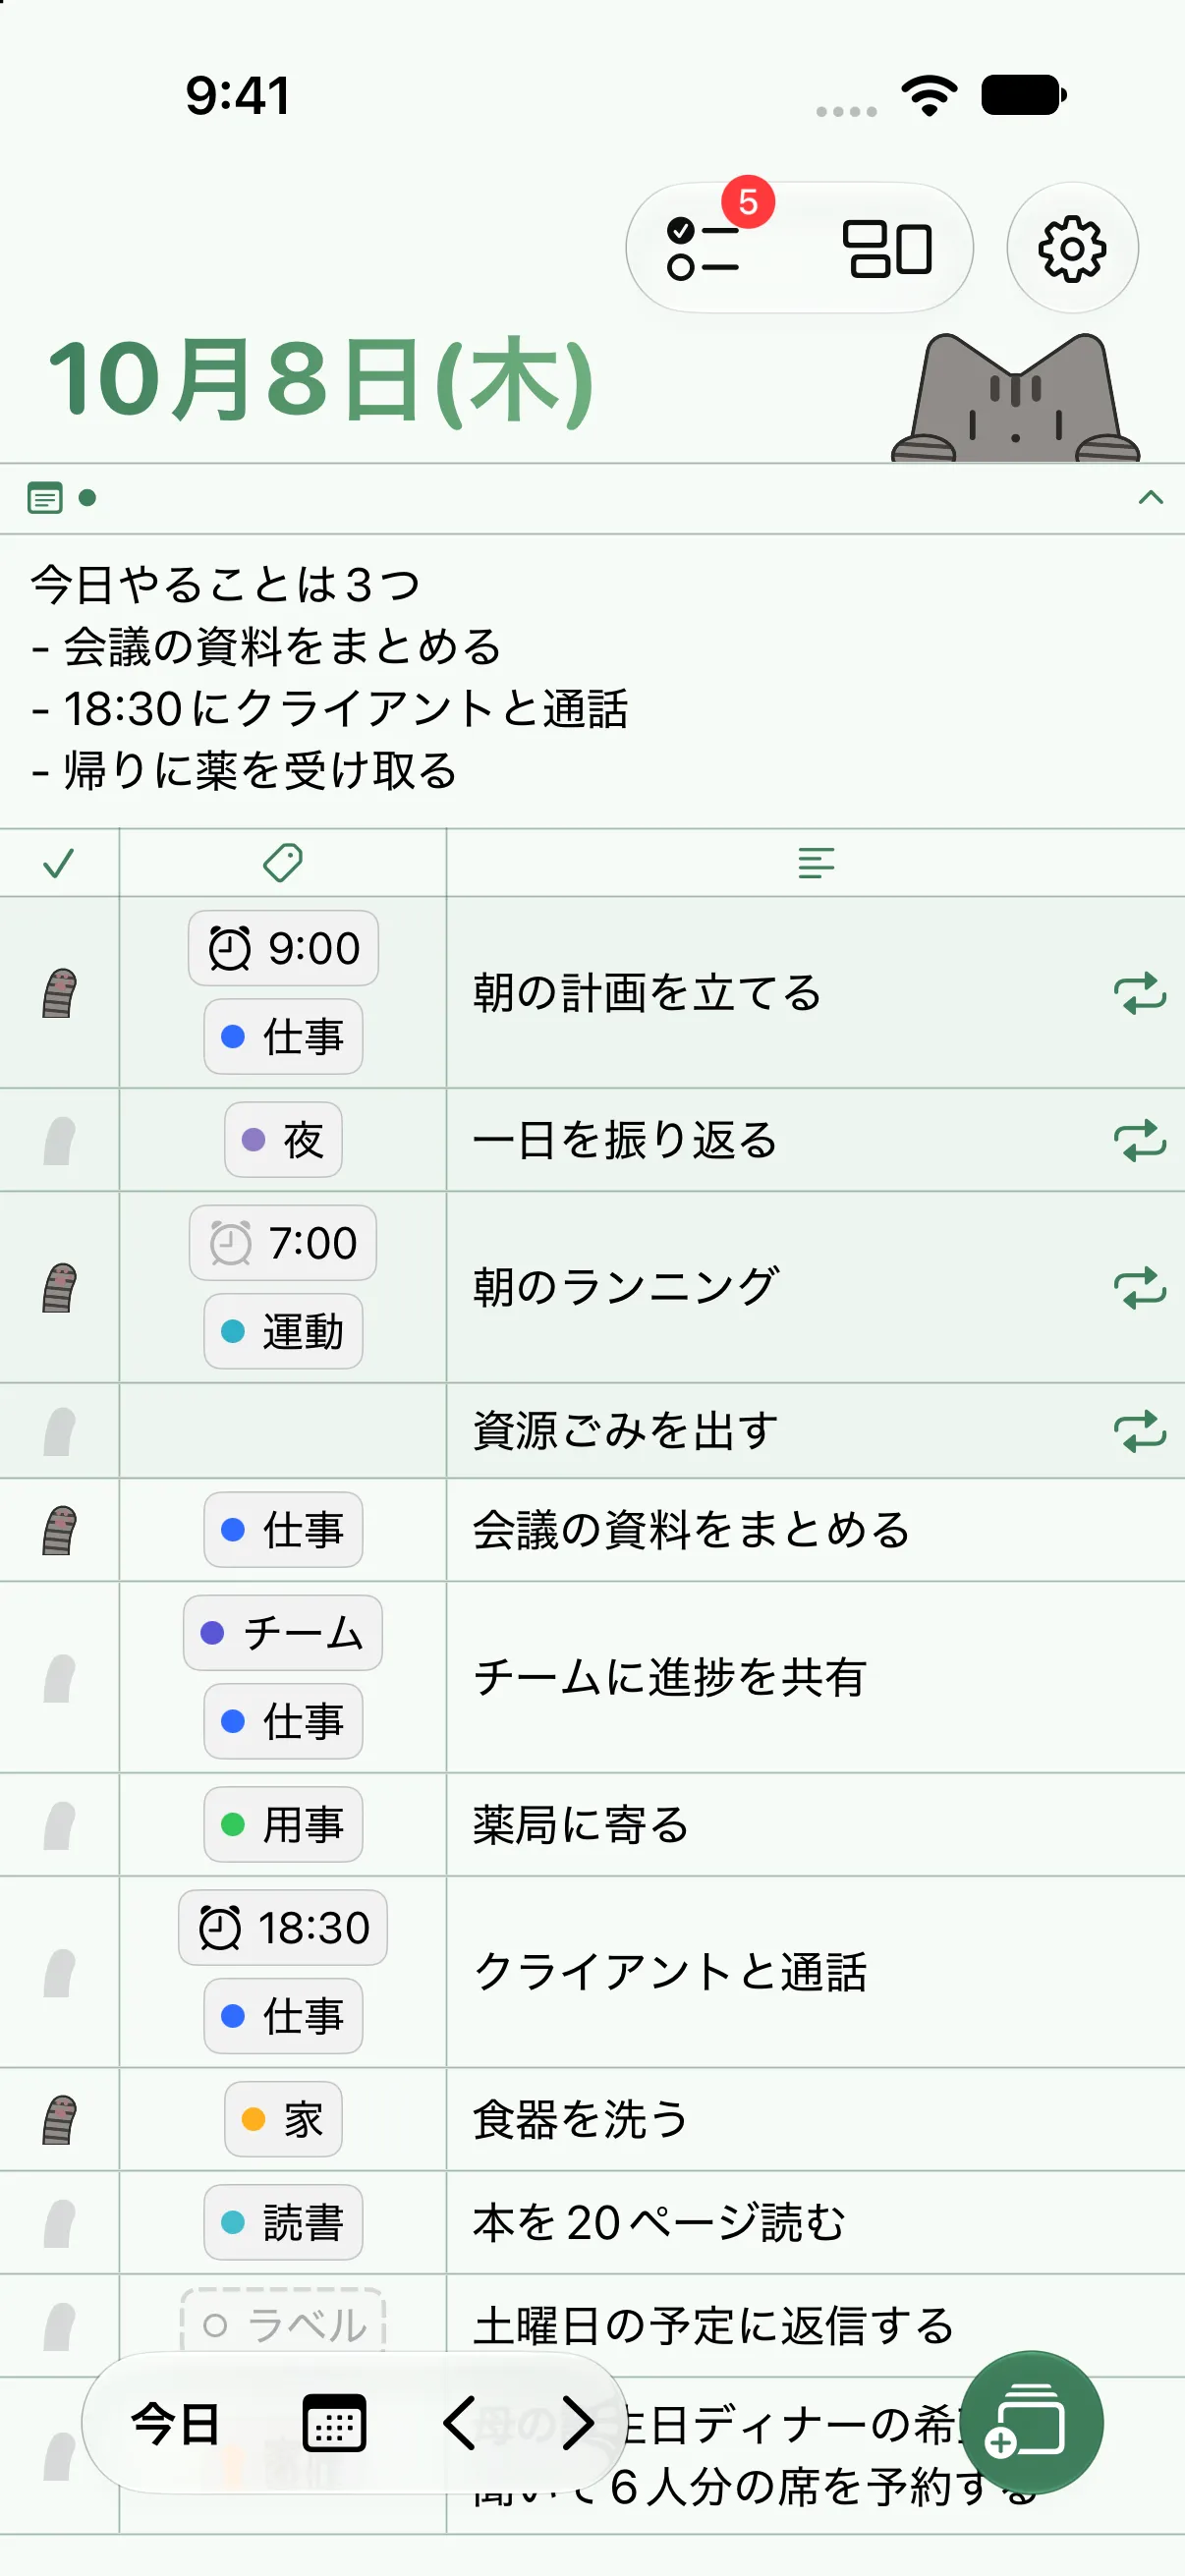Tap the repeat icon on 朝の計画を立てる
This screenshot has width=1185, height=2576.
tap(1140, 993)
